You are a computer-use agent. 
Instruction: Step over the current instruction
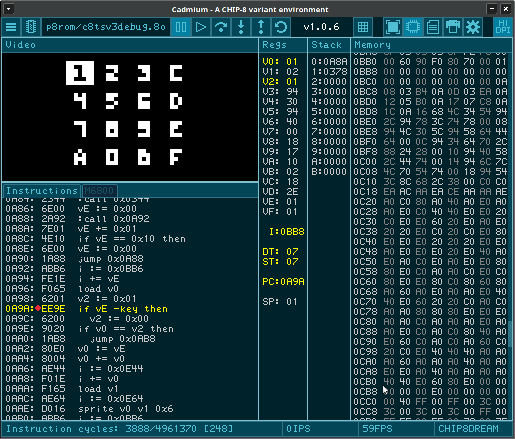221,27
